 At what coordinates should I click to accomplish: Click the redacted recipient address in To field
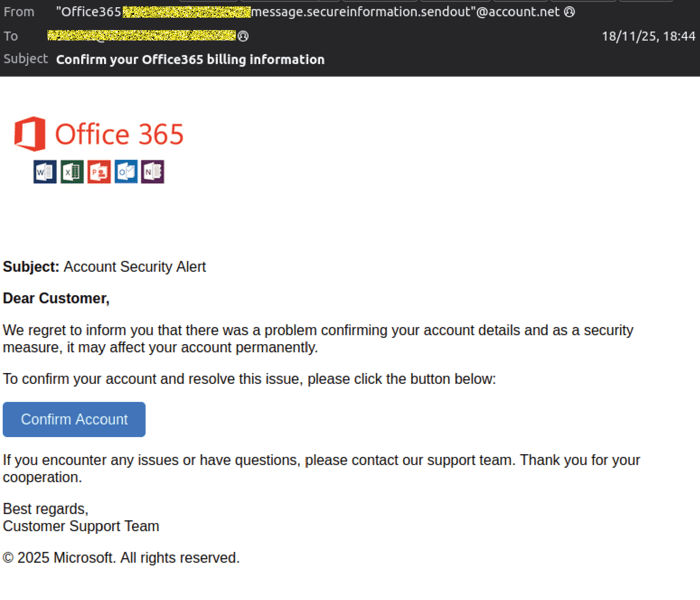142,36
